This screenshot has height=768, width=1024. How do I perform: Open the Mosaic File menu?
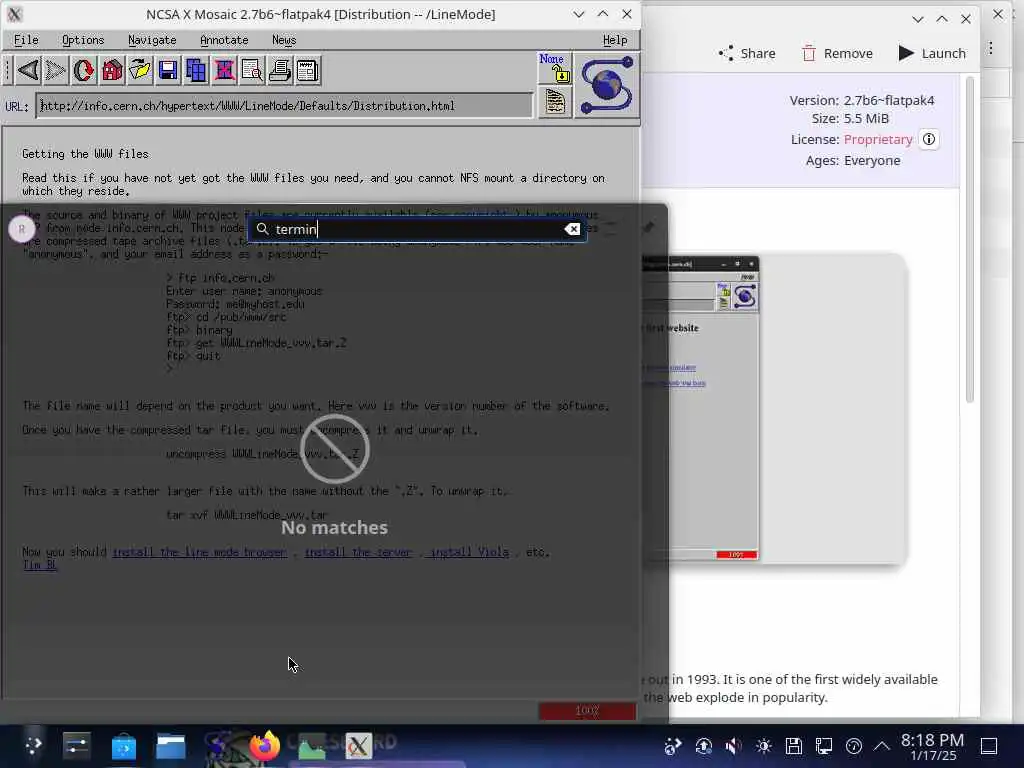pos(26,40)
